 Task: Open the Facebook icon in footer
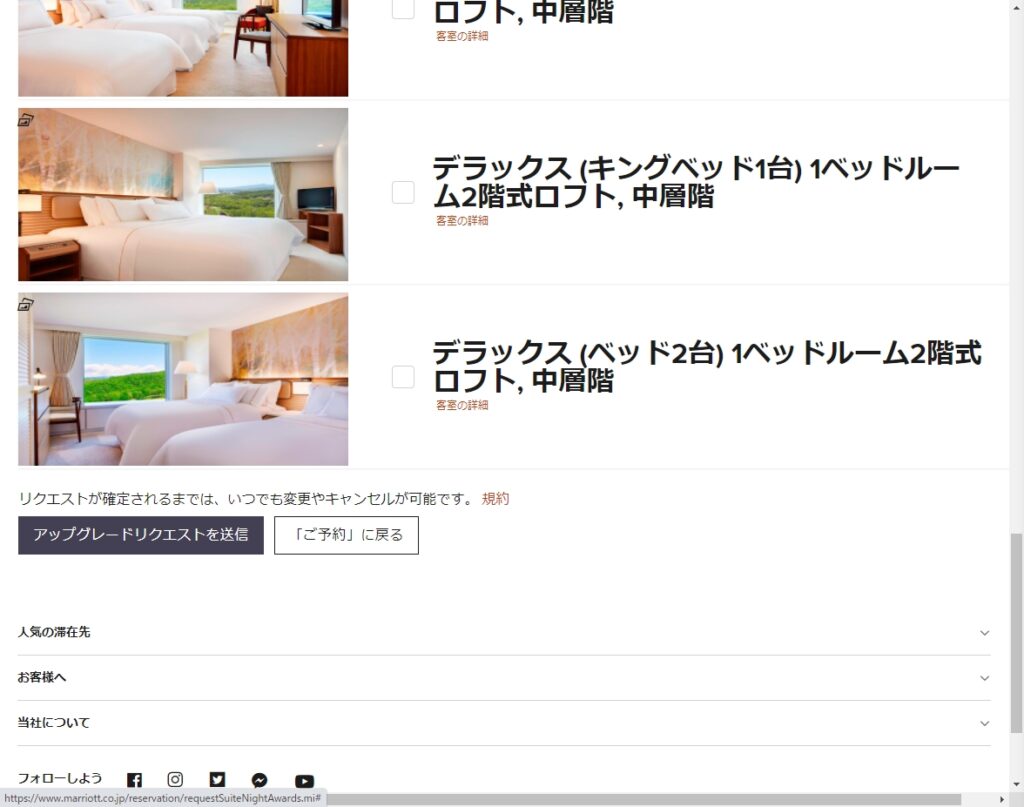[x=135, y=780]
